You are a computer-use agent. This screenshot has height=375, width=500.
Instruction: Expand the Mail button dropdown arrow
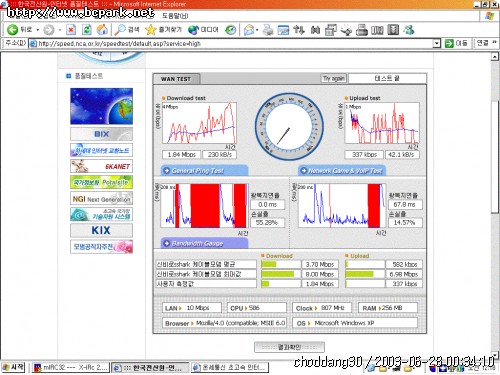(x=257, y=30)
